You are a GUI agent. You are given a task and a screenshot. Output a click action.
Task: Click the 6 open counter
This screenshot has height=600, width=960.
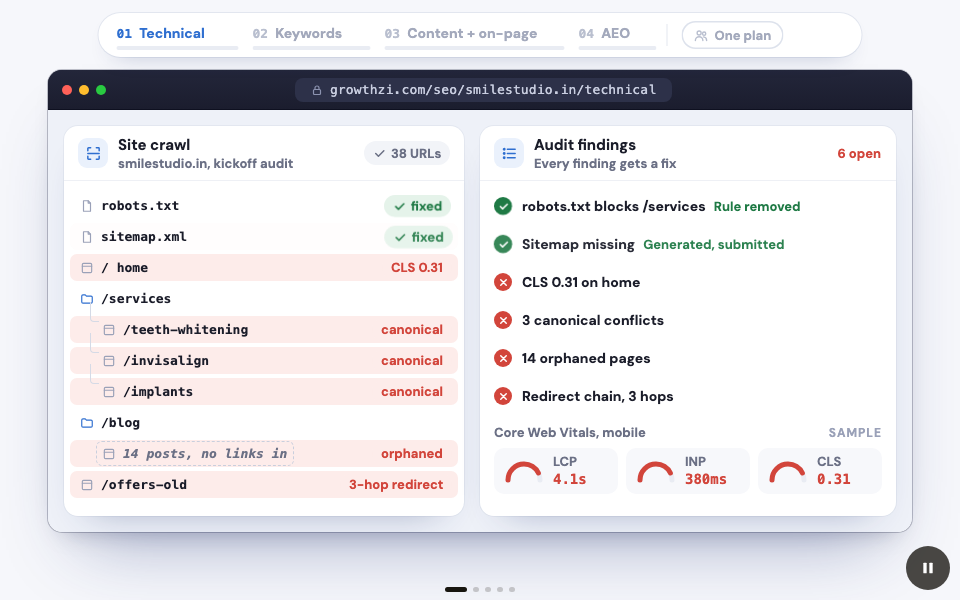click(x=859, y=154)
